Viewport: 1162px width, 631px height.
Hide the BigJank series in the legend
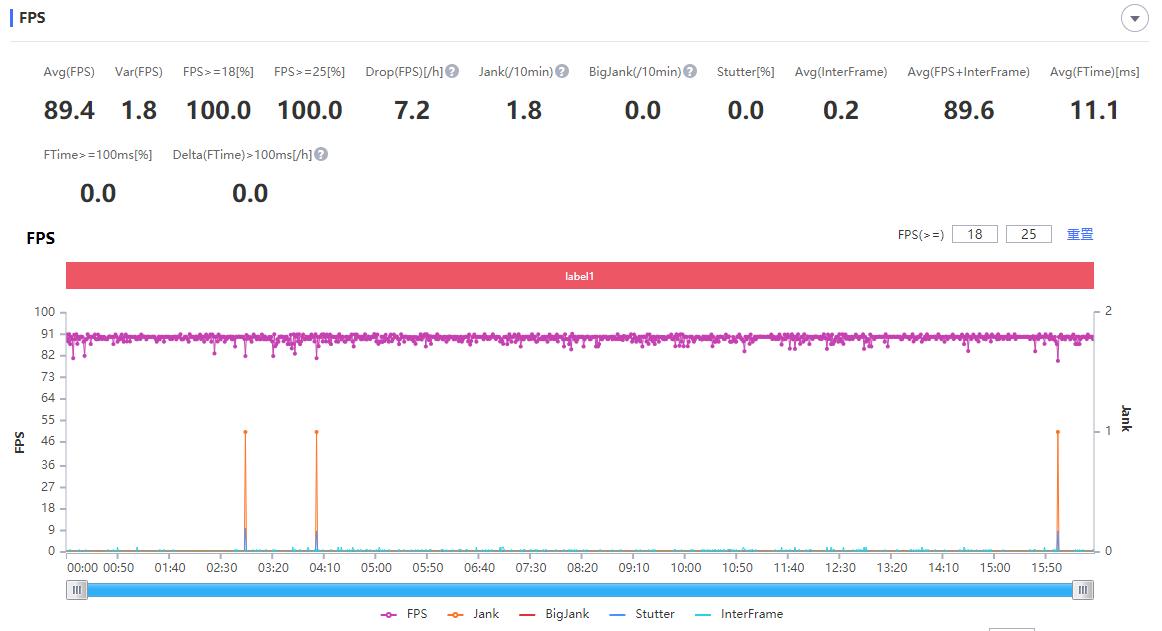554,614
